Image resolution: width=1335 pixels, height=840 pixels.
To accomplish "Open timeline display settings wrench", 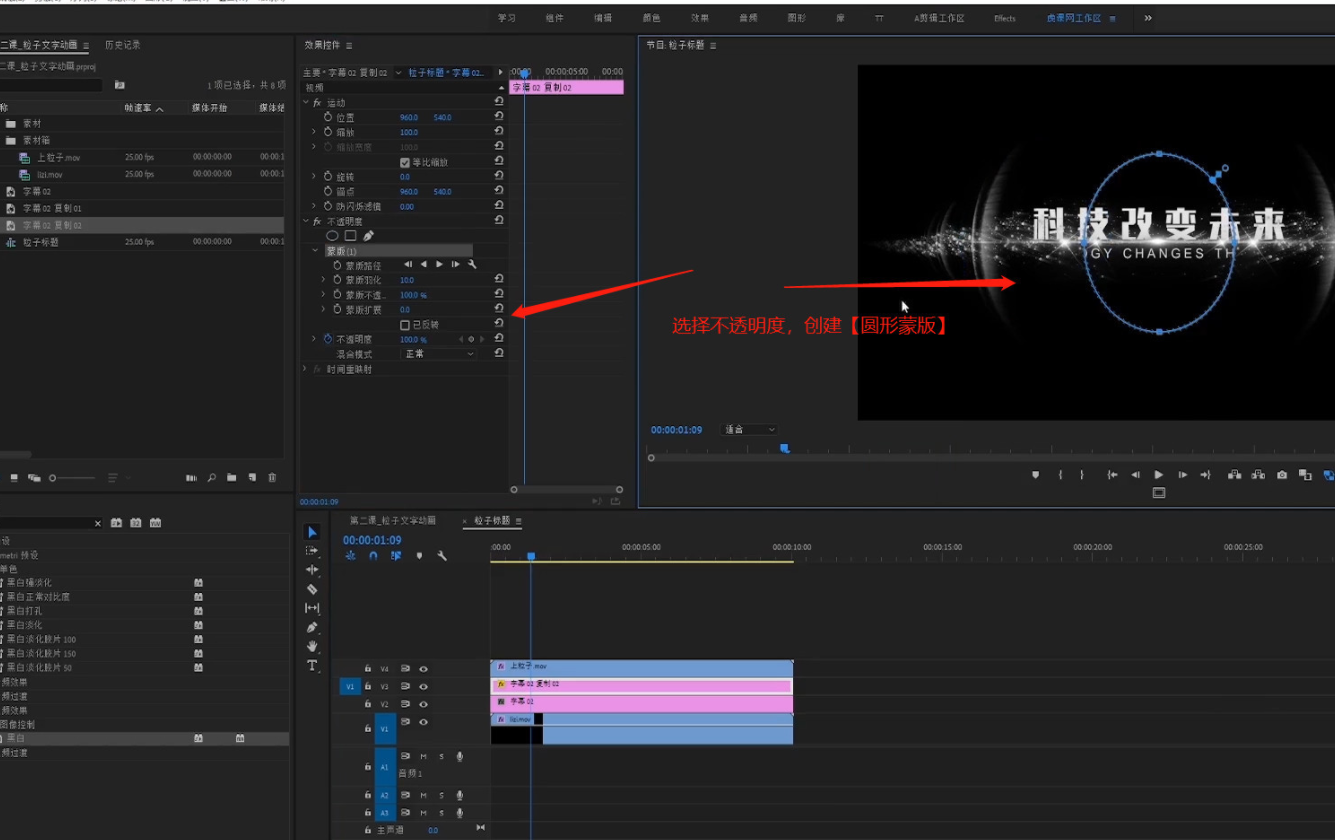I will tap(442, 556).
